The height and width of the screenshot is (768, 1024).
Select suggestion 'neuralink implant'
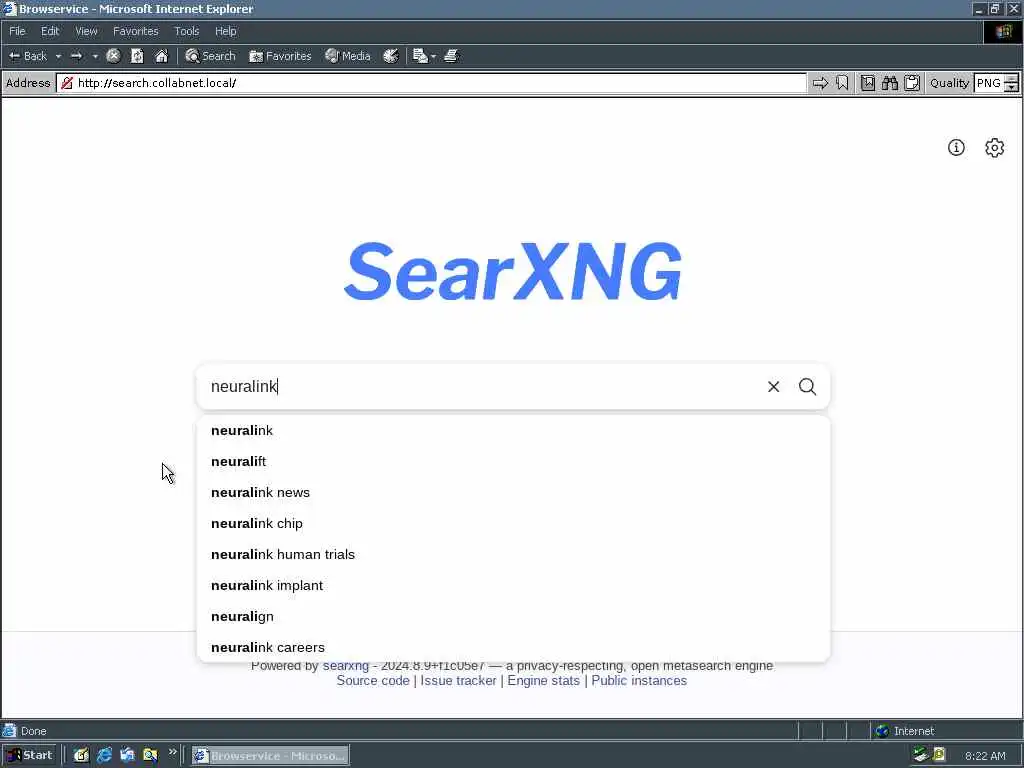point(513,586)
